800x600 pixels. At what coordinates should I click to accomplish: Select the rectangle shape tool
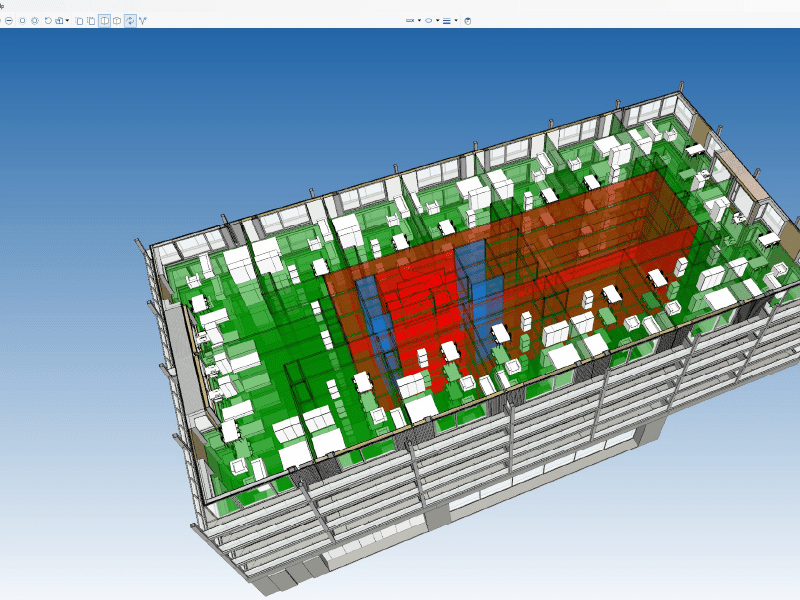(410, 20)
